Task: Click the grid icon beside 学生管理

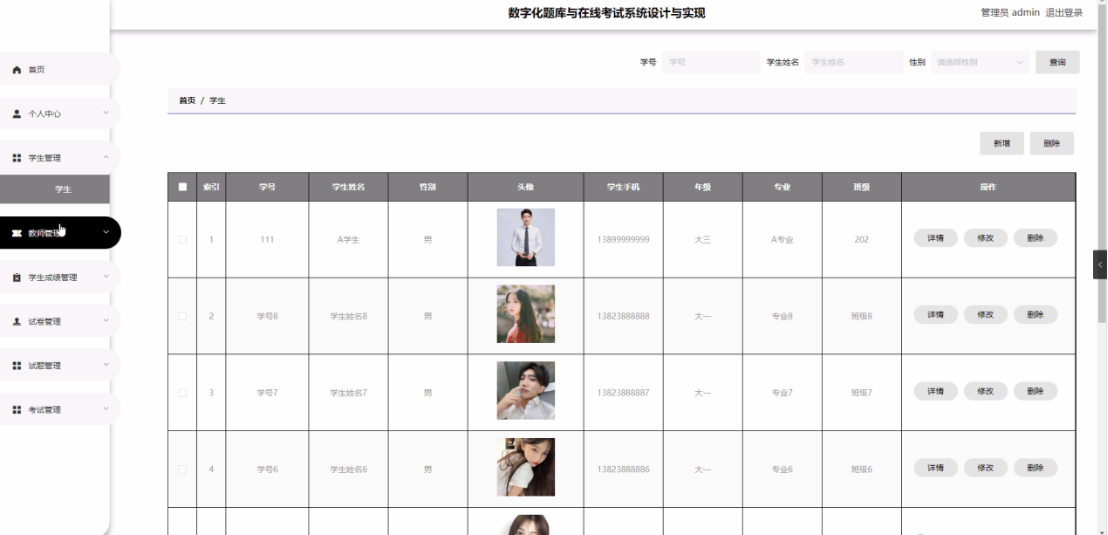Action: tap(17, 158)
